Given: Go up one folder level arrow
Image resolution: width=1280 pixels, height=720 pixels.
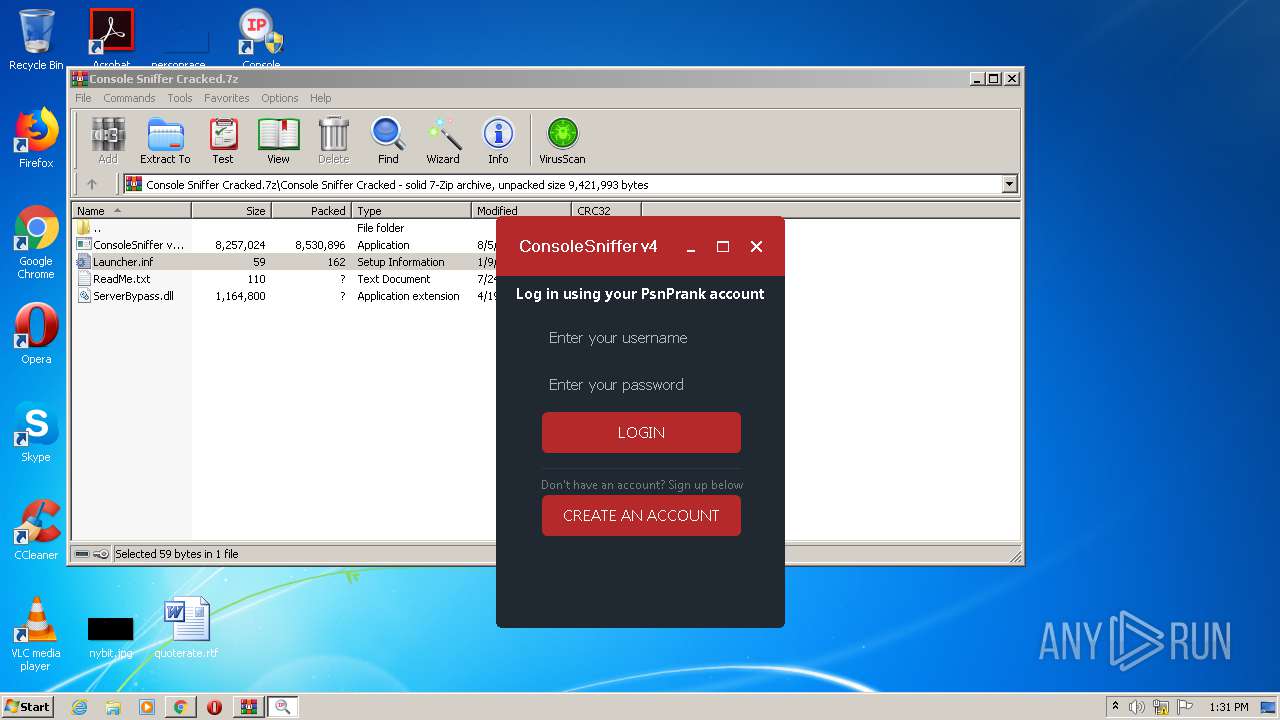Looking at the screenshot, I should click(92, 184).
